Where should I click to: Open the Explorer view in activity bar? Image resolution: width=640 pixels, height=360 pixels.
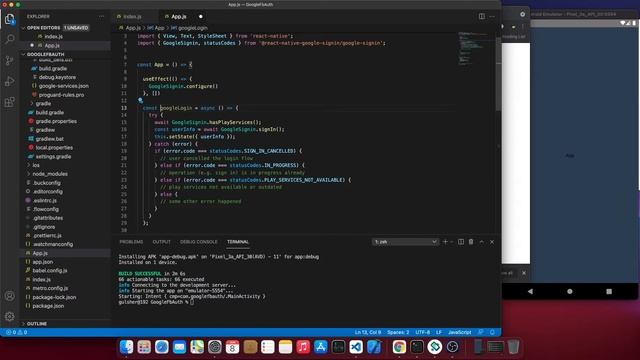click(10, 19)
